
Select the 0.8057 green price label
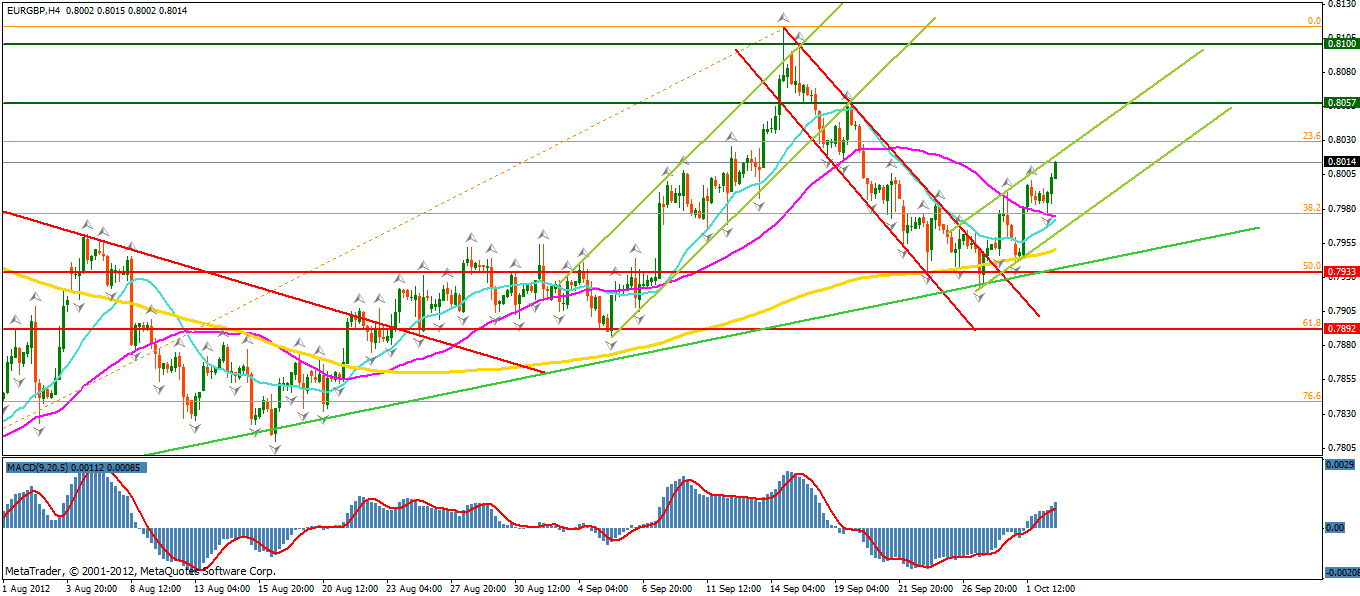[x=1340, y=103]
